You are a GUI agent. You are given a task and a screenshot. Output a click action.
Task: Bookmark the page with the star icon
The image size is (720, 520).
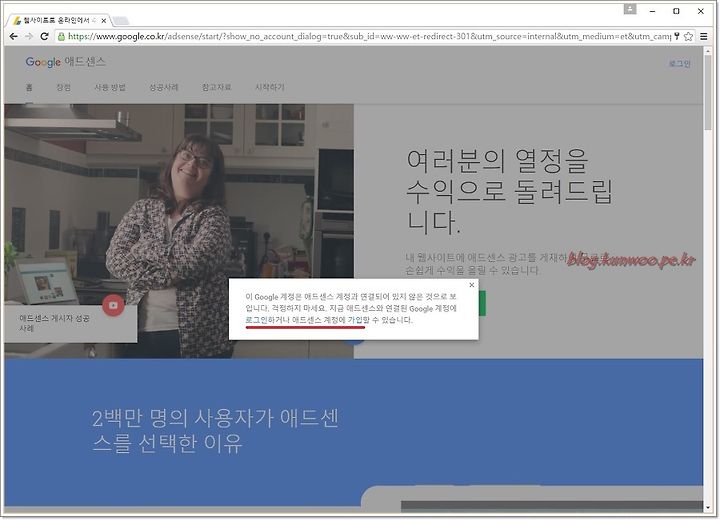[x=688, y=36]
